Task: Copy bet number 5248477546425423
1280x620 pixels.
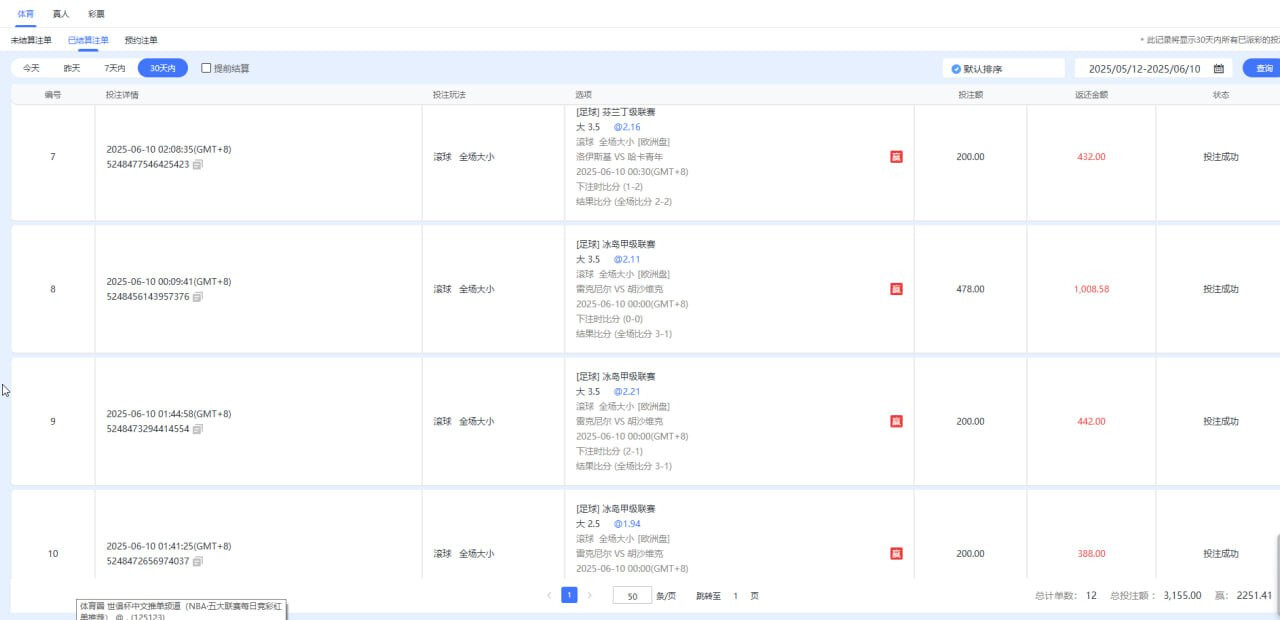Action: click(197, 164)
